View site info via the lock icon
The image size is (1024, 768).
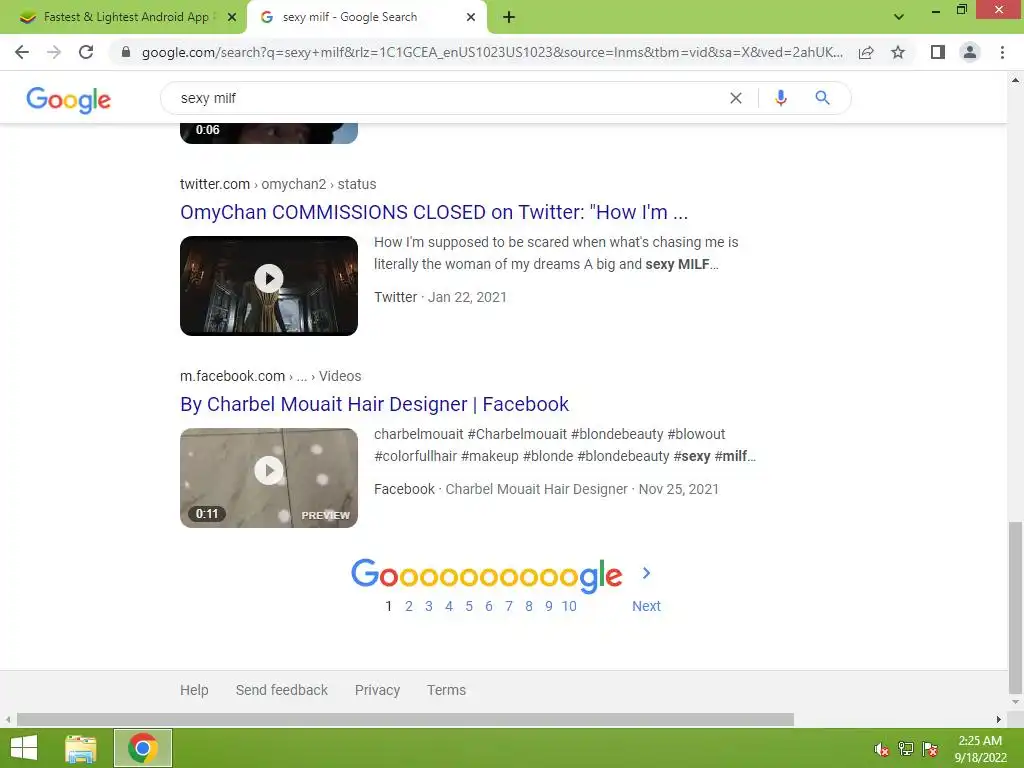(126, 52)
